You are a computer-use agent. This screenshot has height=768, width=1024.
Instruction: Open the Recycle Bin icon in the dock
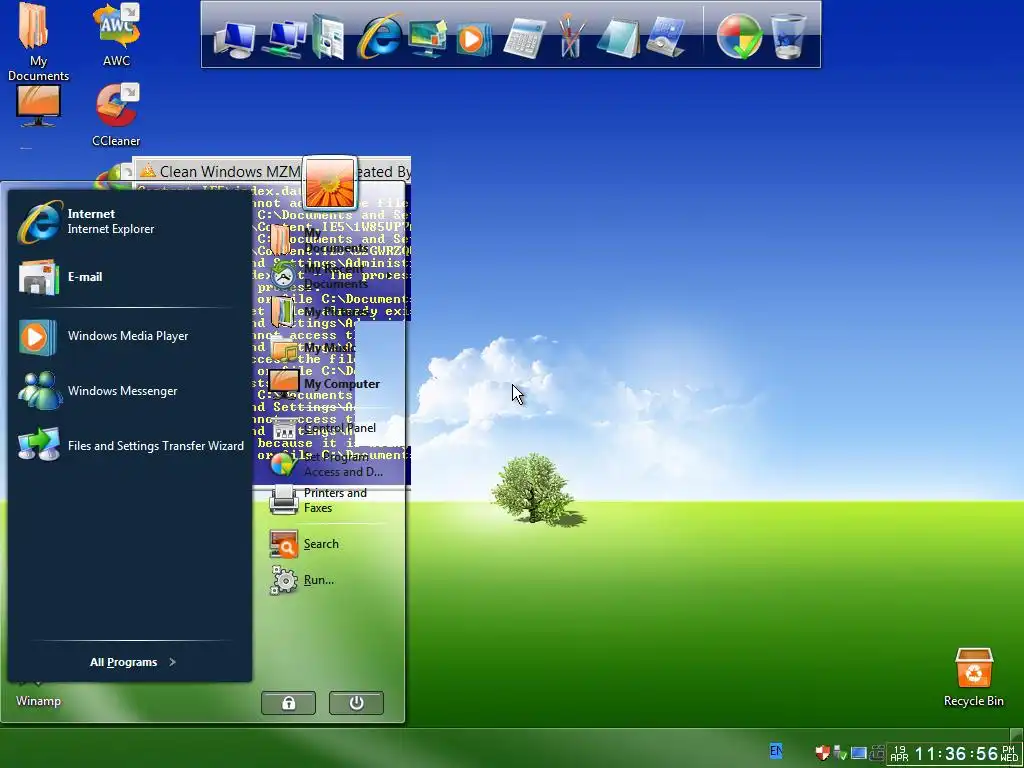(788, 37)
